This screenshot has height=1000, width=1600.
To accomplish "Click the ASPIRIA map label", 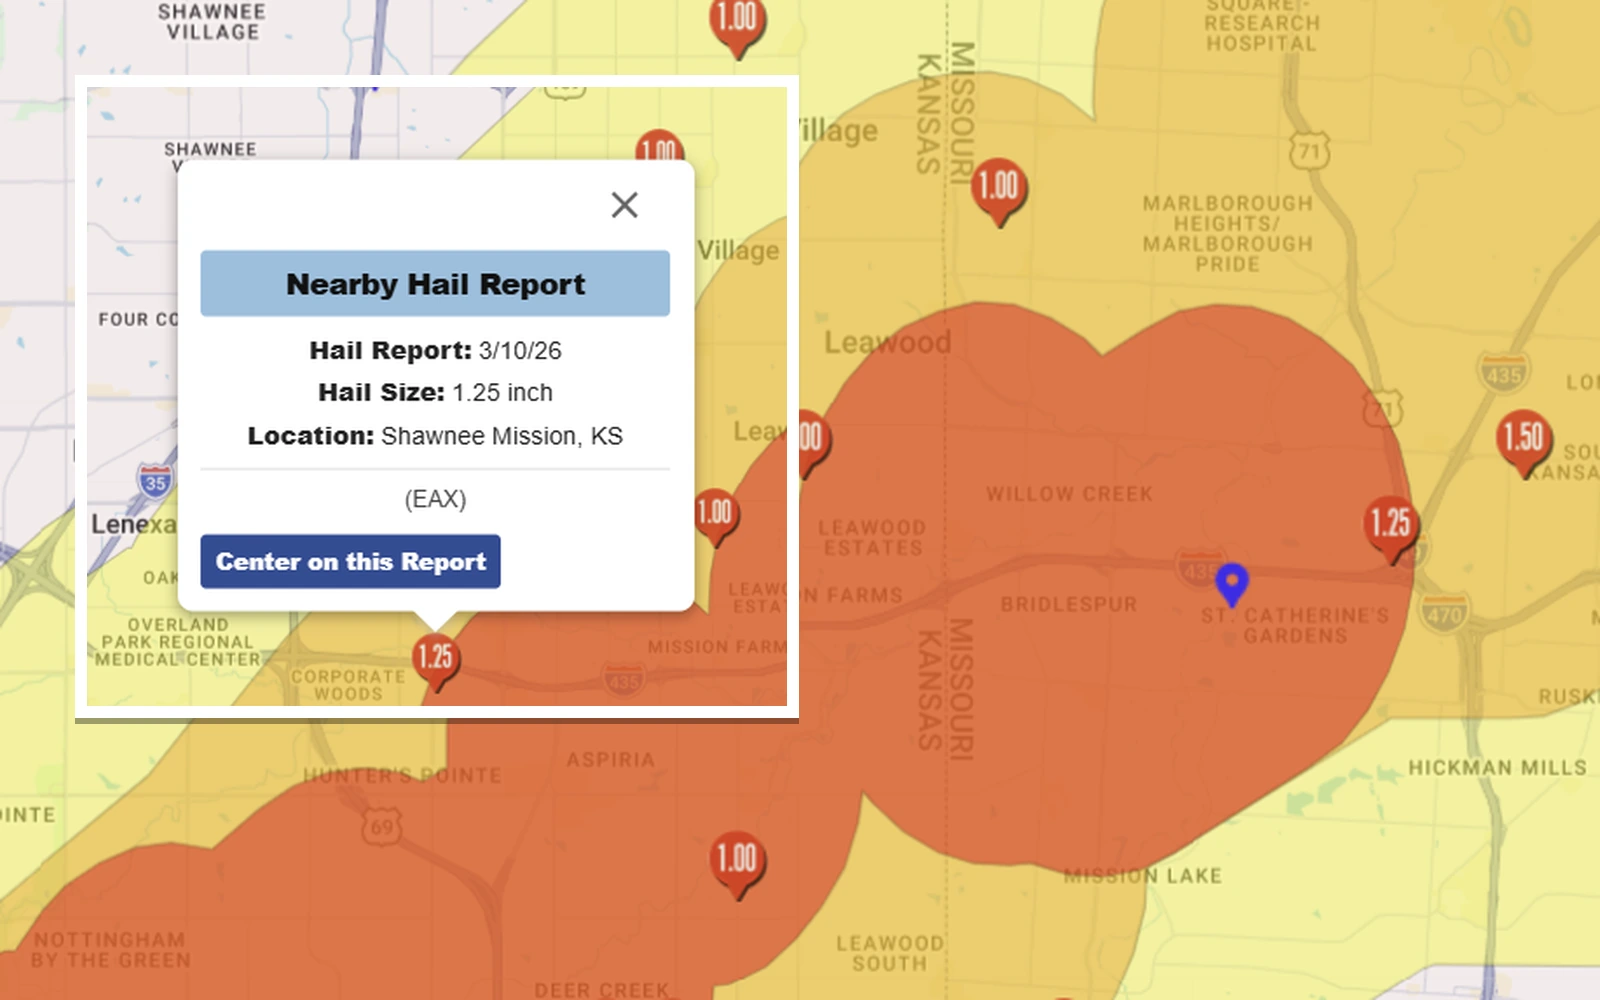I will pyautogui.click(x=611, y=760).
